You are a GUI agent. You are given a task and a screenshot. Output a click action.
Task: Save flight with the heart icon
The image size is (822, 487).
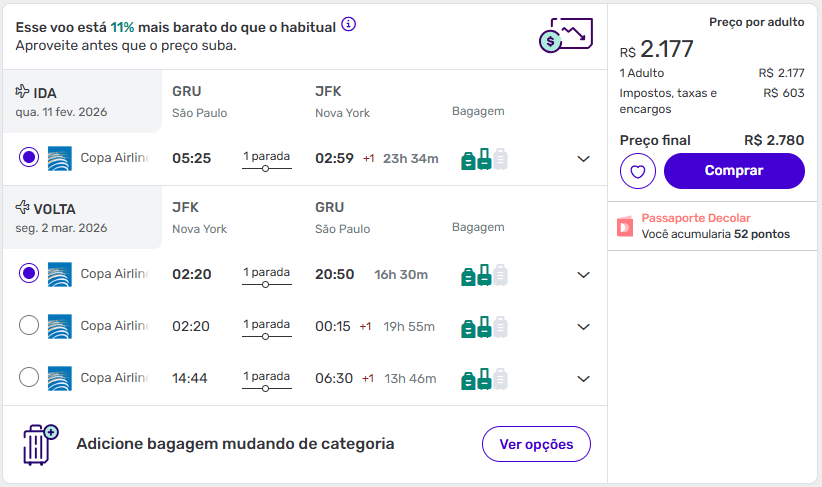pyautogui.click(x=638, y=171)
